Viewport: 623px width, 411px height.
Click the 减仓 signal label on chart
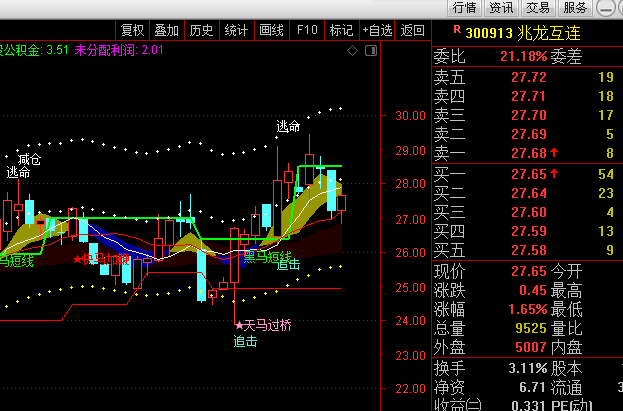(x=29, y=160)
